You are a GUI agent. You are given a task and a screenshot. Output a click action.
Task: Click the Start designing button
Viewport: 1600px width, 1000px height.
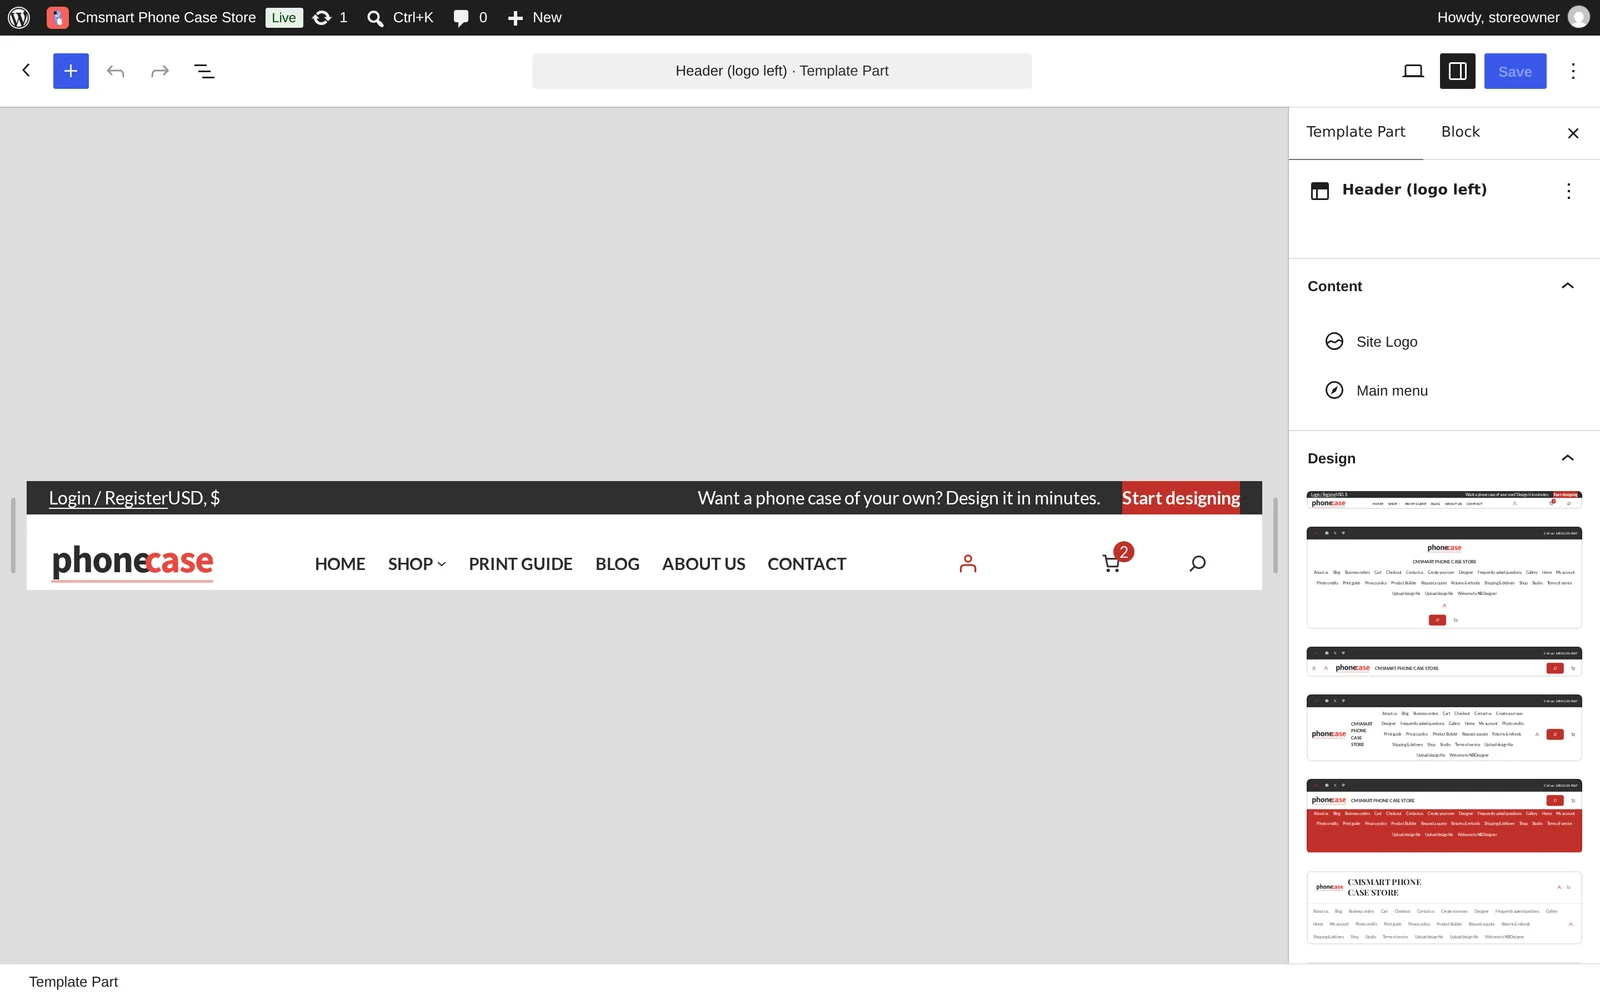(x=1181, y=498)
